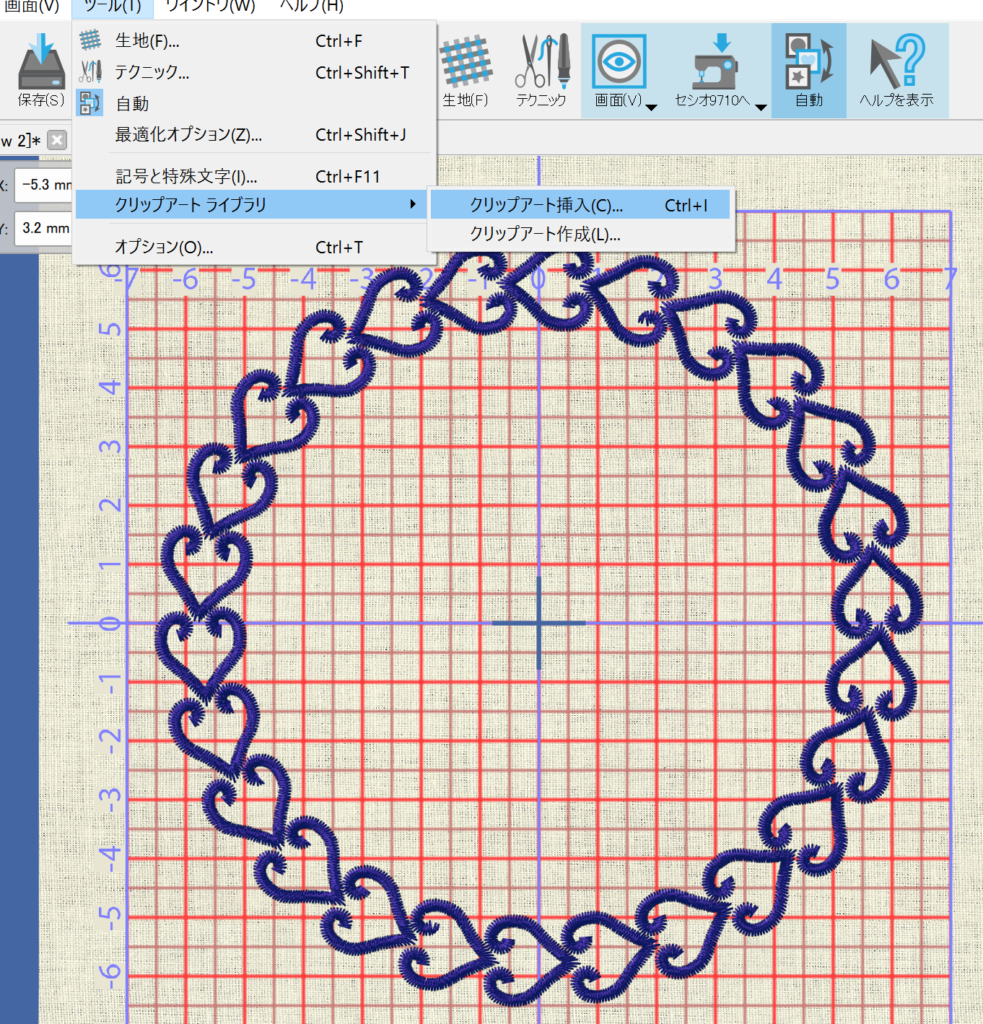Click the X coordinate field showing -5.3 mm
Screen dimensions: 983x1024
[x=45, y=185]
